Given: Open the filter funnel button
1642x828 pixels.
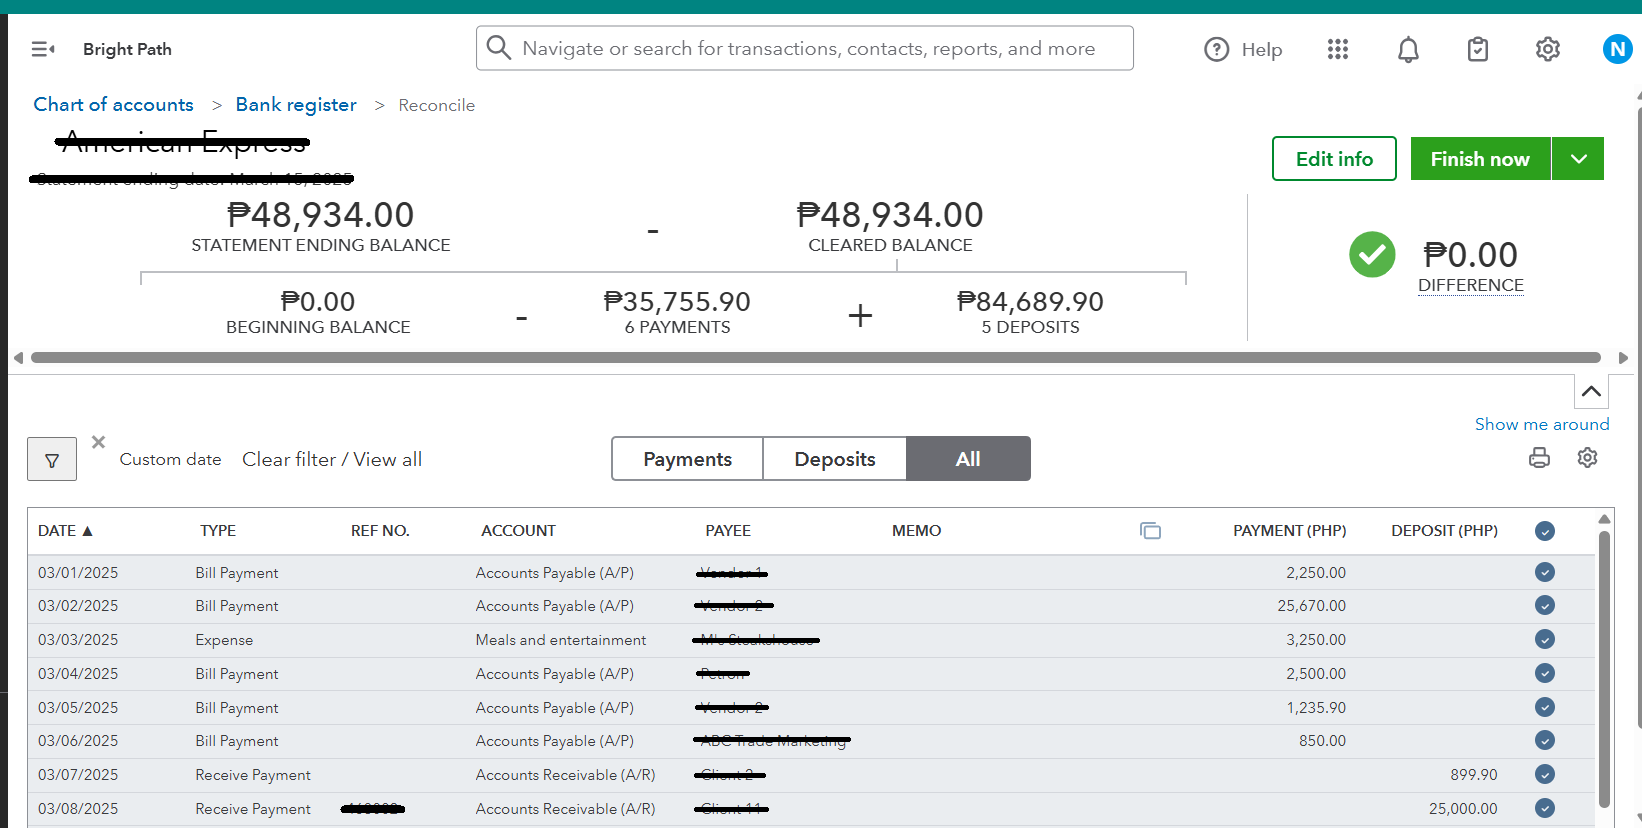Looking at the screenshot, I should click(52, 460).
